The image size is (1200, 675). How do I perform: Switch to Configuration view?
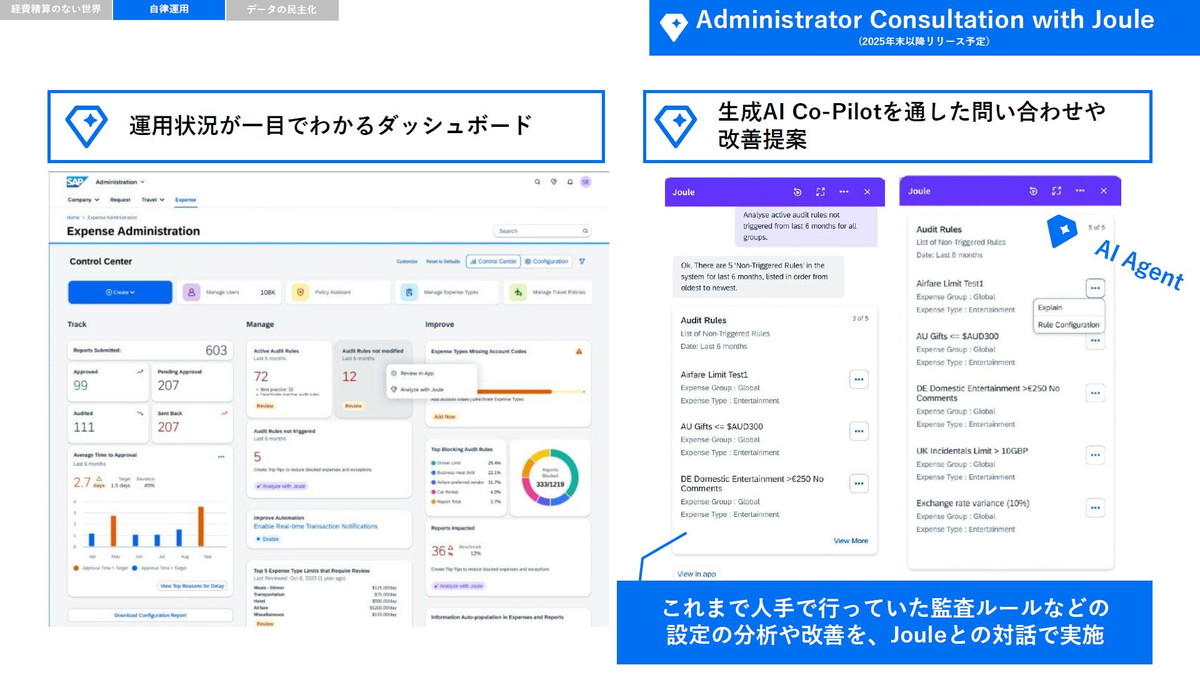point(547,261)
